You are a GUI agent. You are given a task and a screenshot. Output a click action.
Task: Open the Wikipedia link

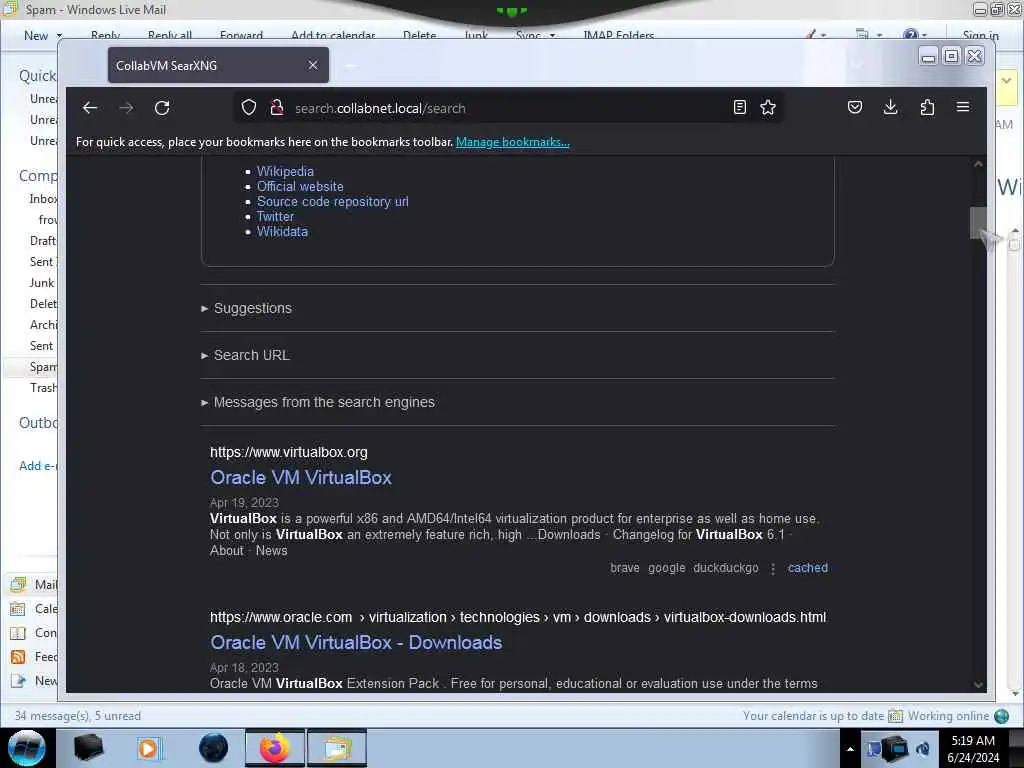point(285,171)
